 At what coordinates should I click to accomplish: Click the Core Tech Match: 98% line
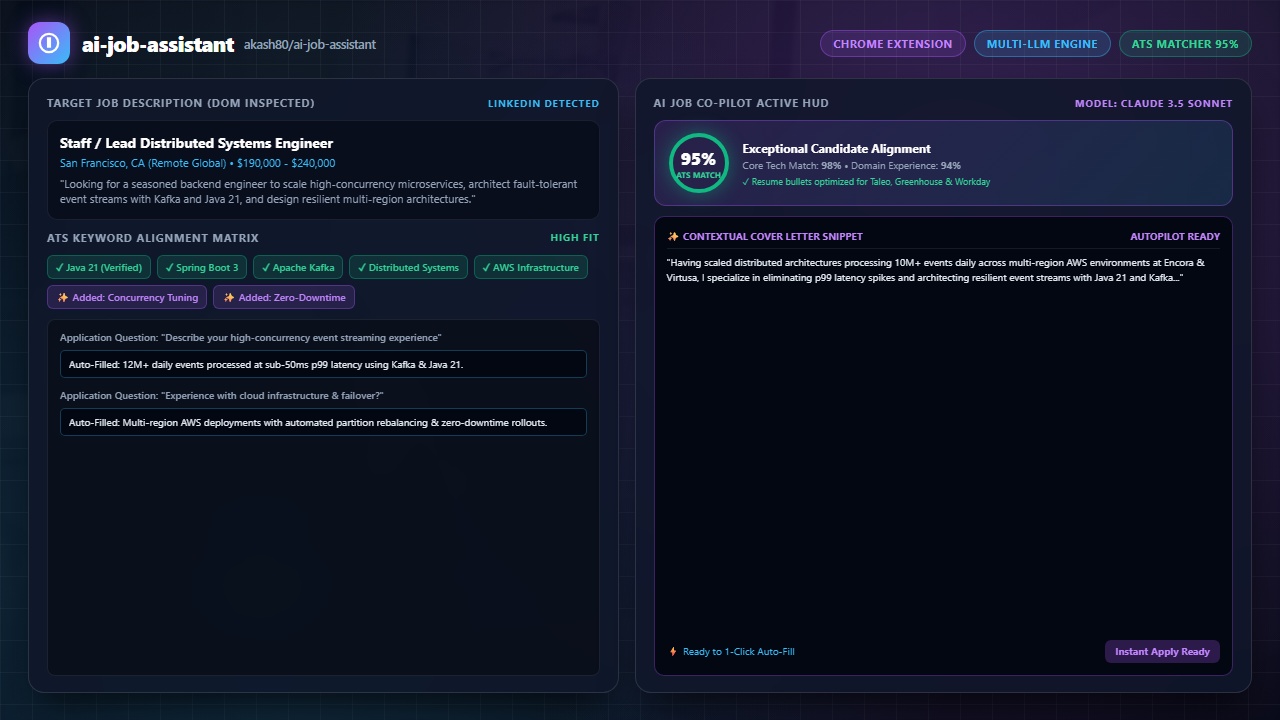(x=851, y=166)
